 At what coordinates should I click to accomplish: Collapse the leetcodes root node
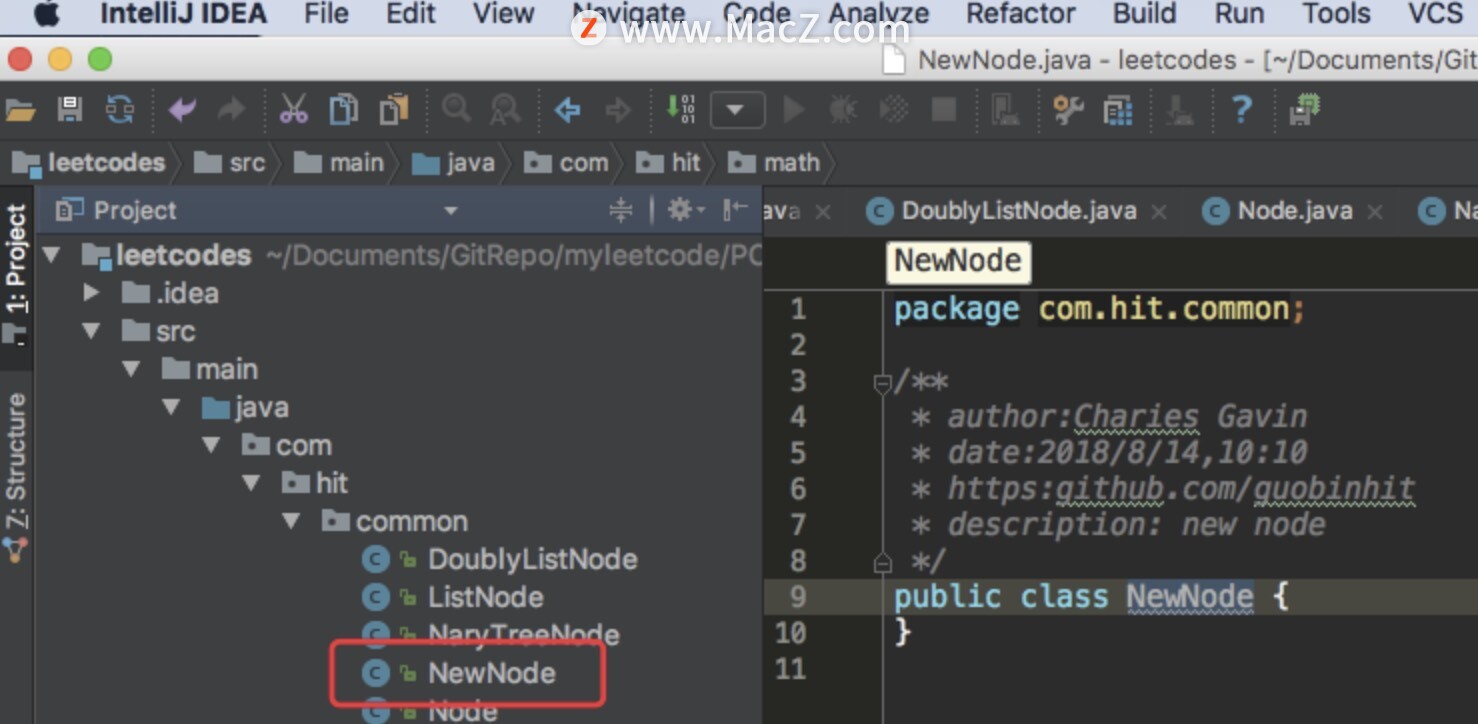click(52, 255)
